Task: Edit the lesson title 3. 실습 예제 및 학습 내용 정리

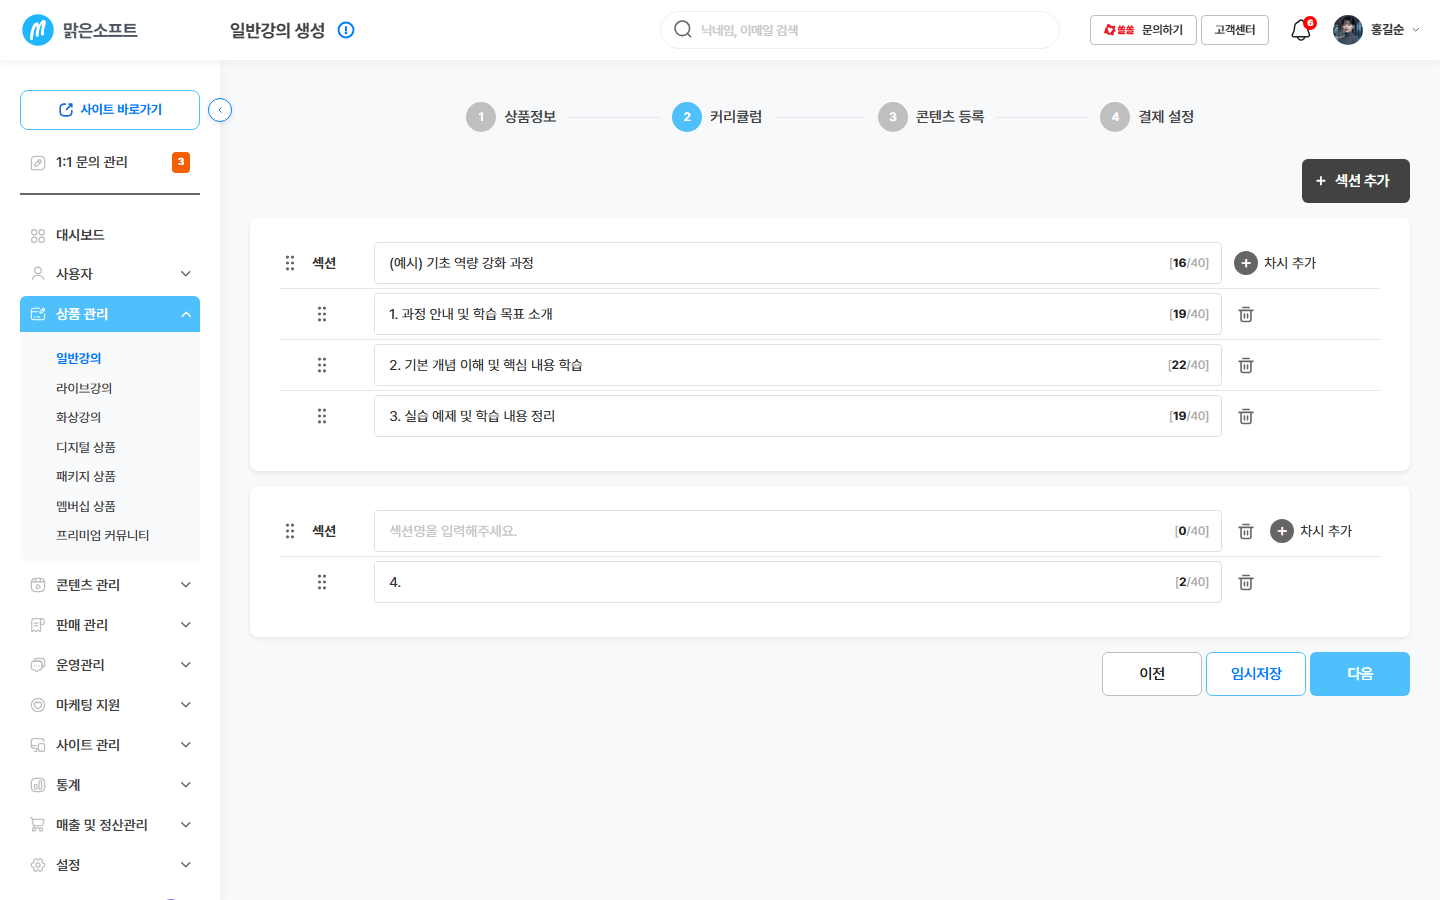Action: (798, 416)
